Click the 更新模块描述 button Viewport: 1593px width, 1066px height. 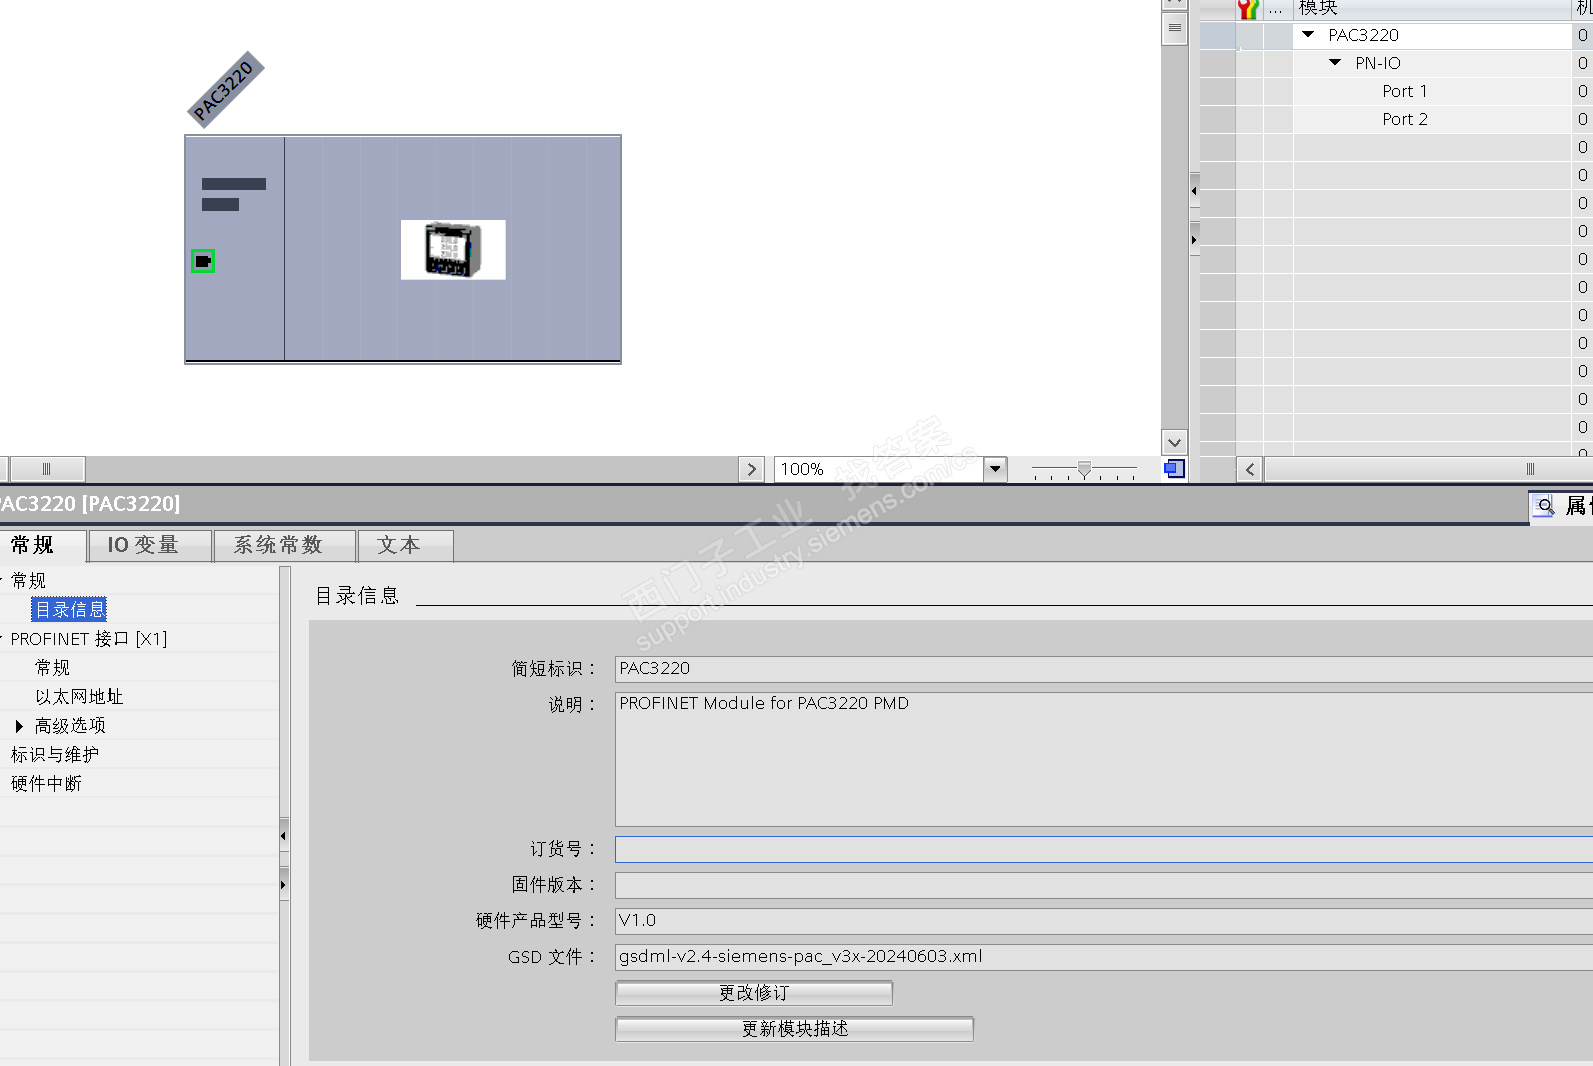tap(795, 1029)
